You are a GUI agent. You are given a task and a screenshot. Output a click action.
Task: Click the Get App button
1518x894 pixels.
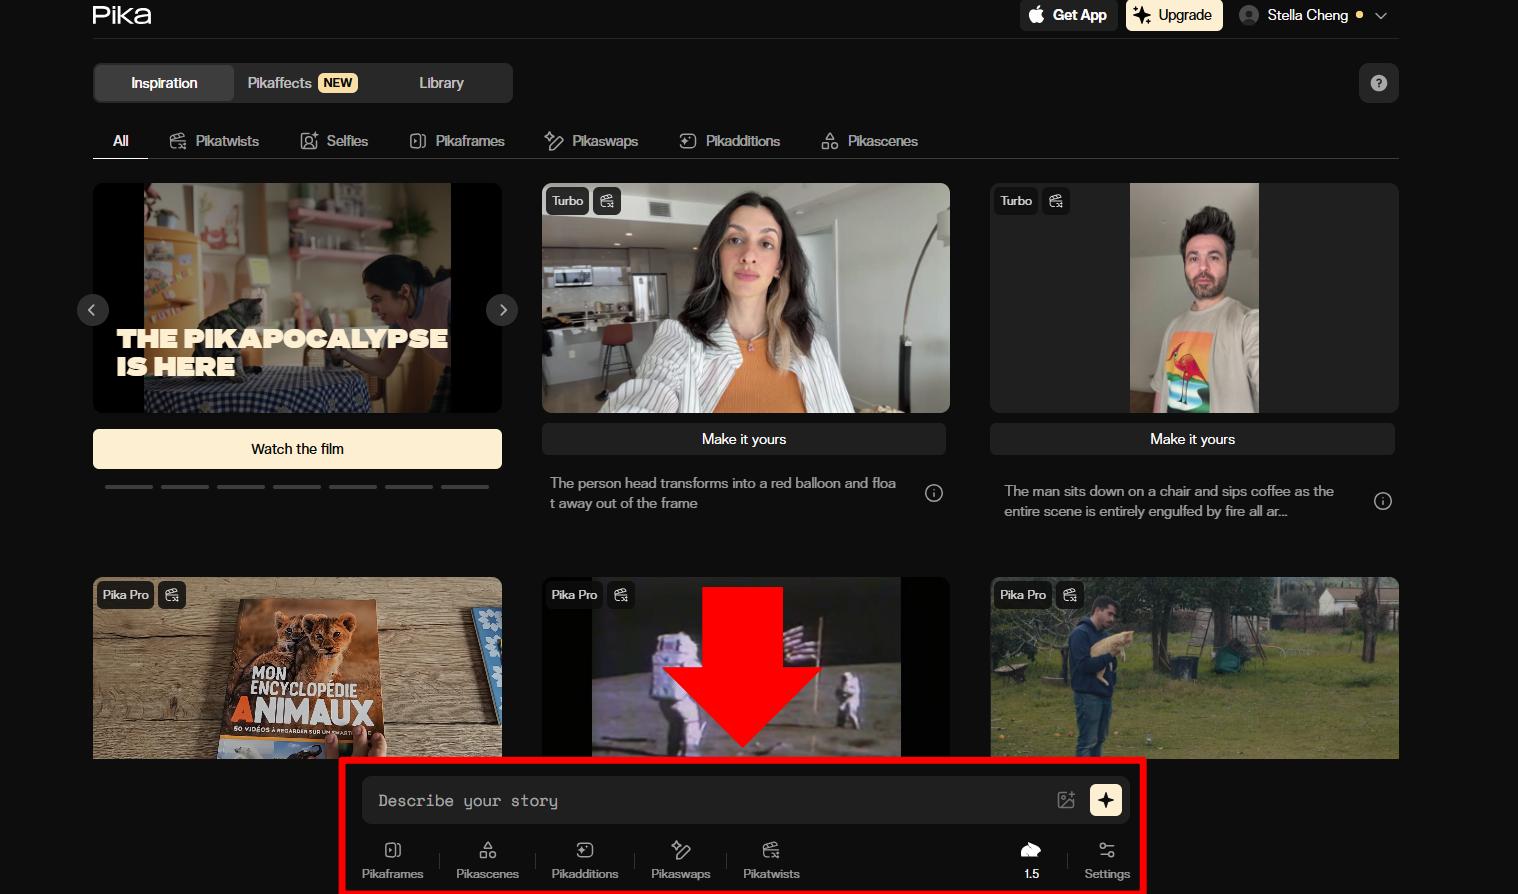(1069, 15)
